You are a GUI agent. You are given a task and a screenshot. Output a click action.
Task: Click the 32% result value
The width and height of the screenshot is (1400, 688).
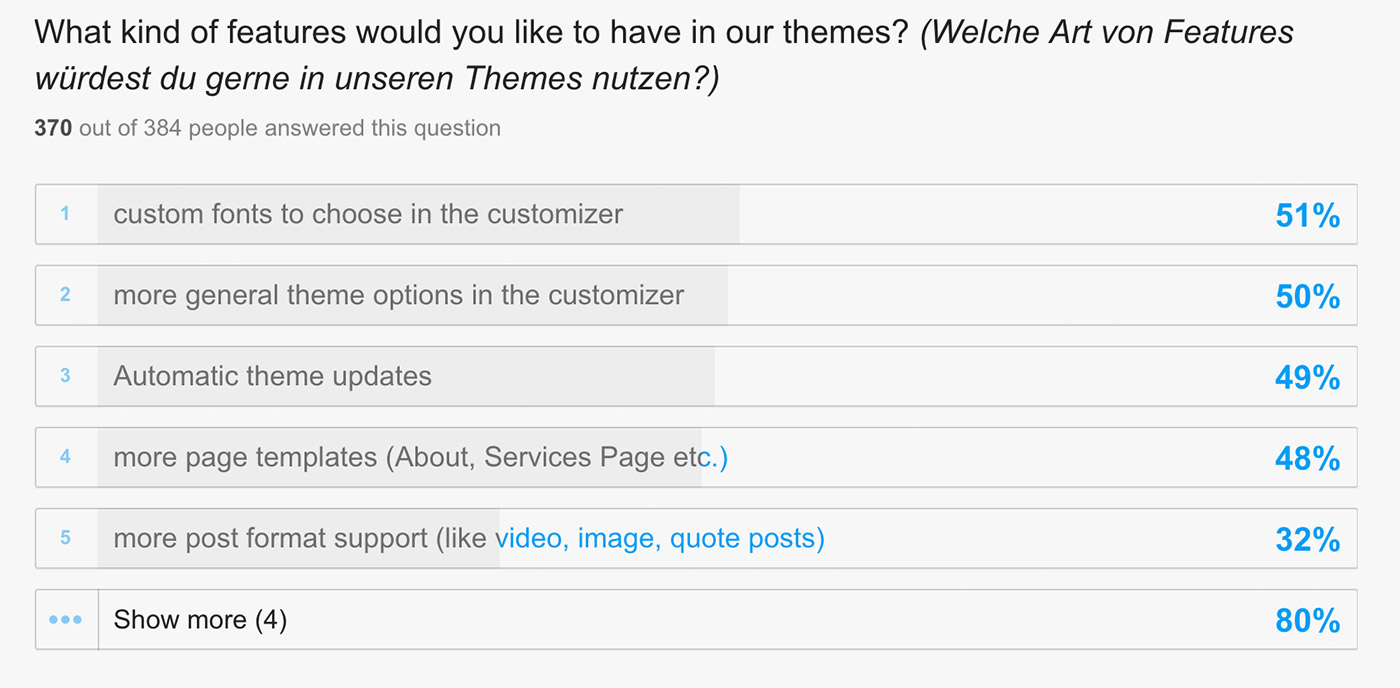[1307, 539]
